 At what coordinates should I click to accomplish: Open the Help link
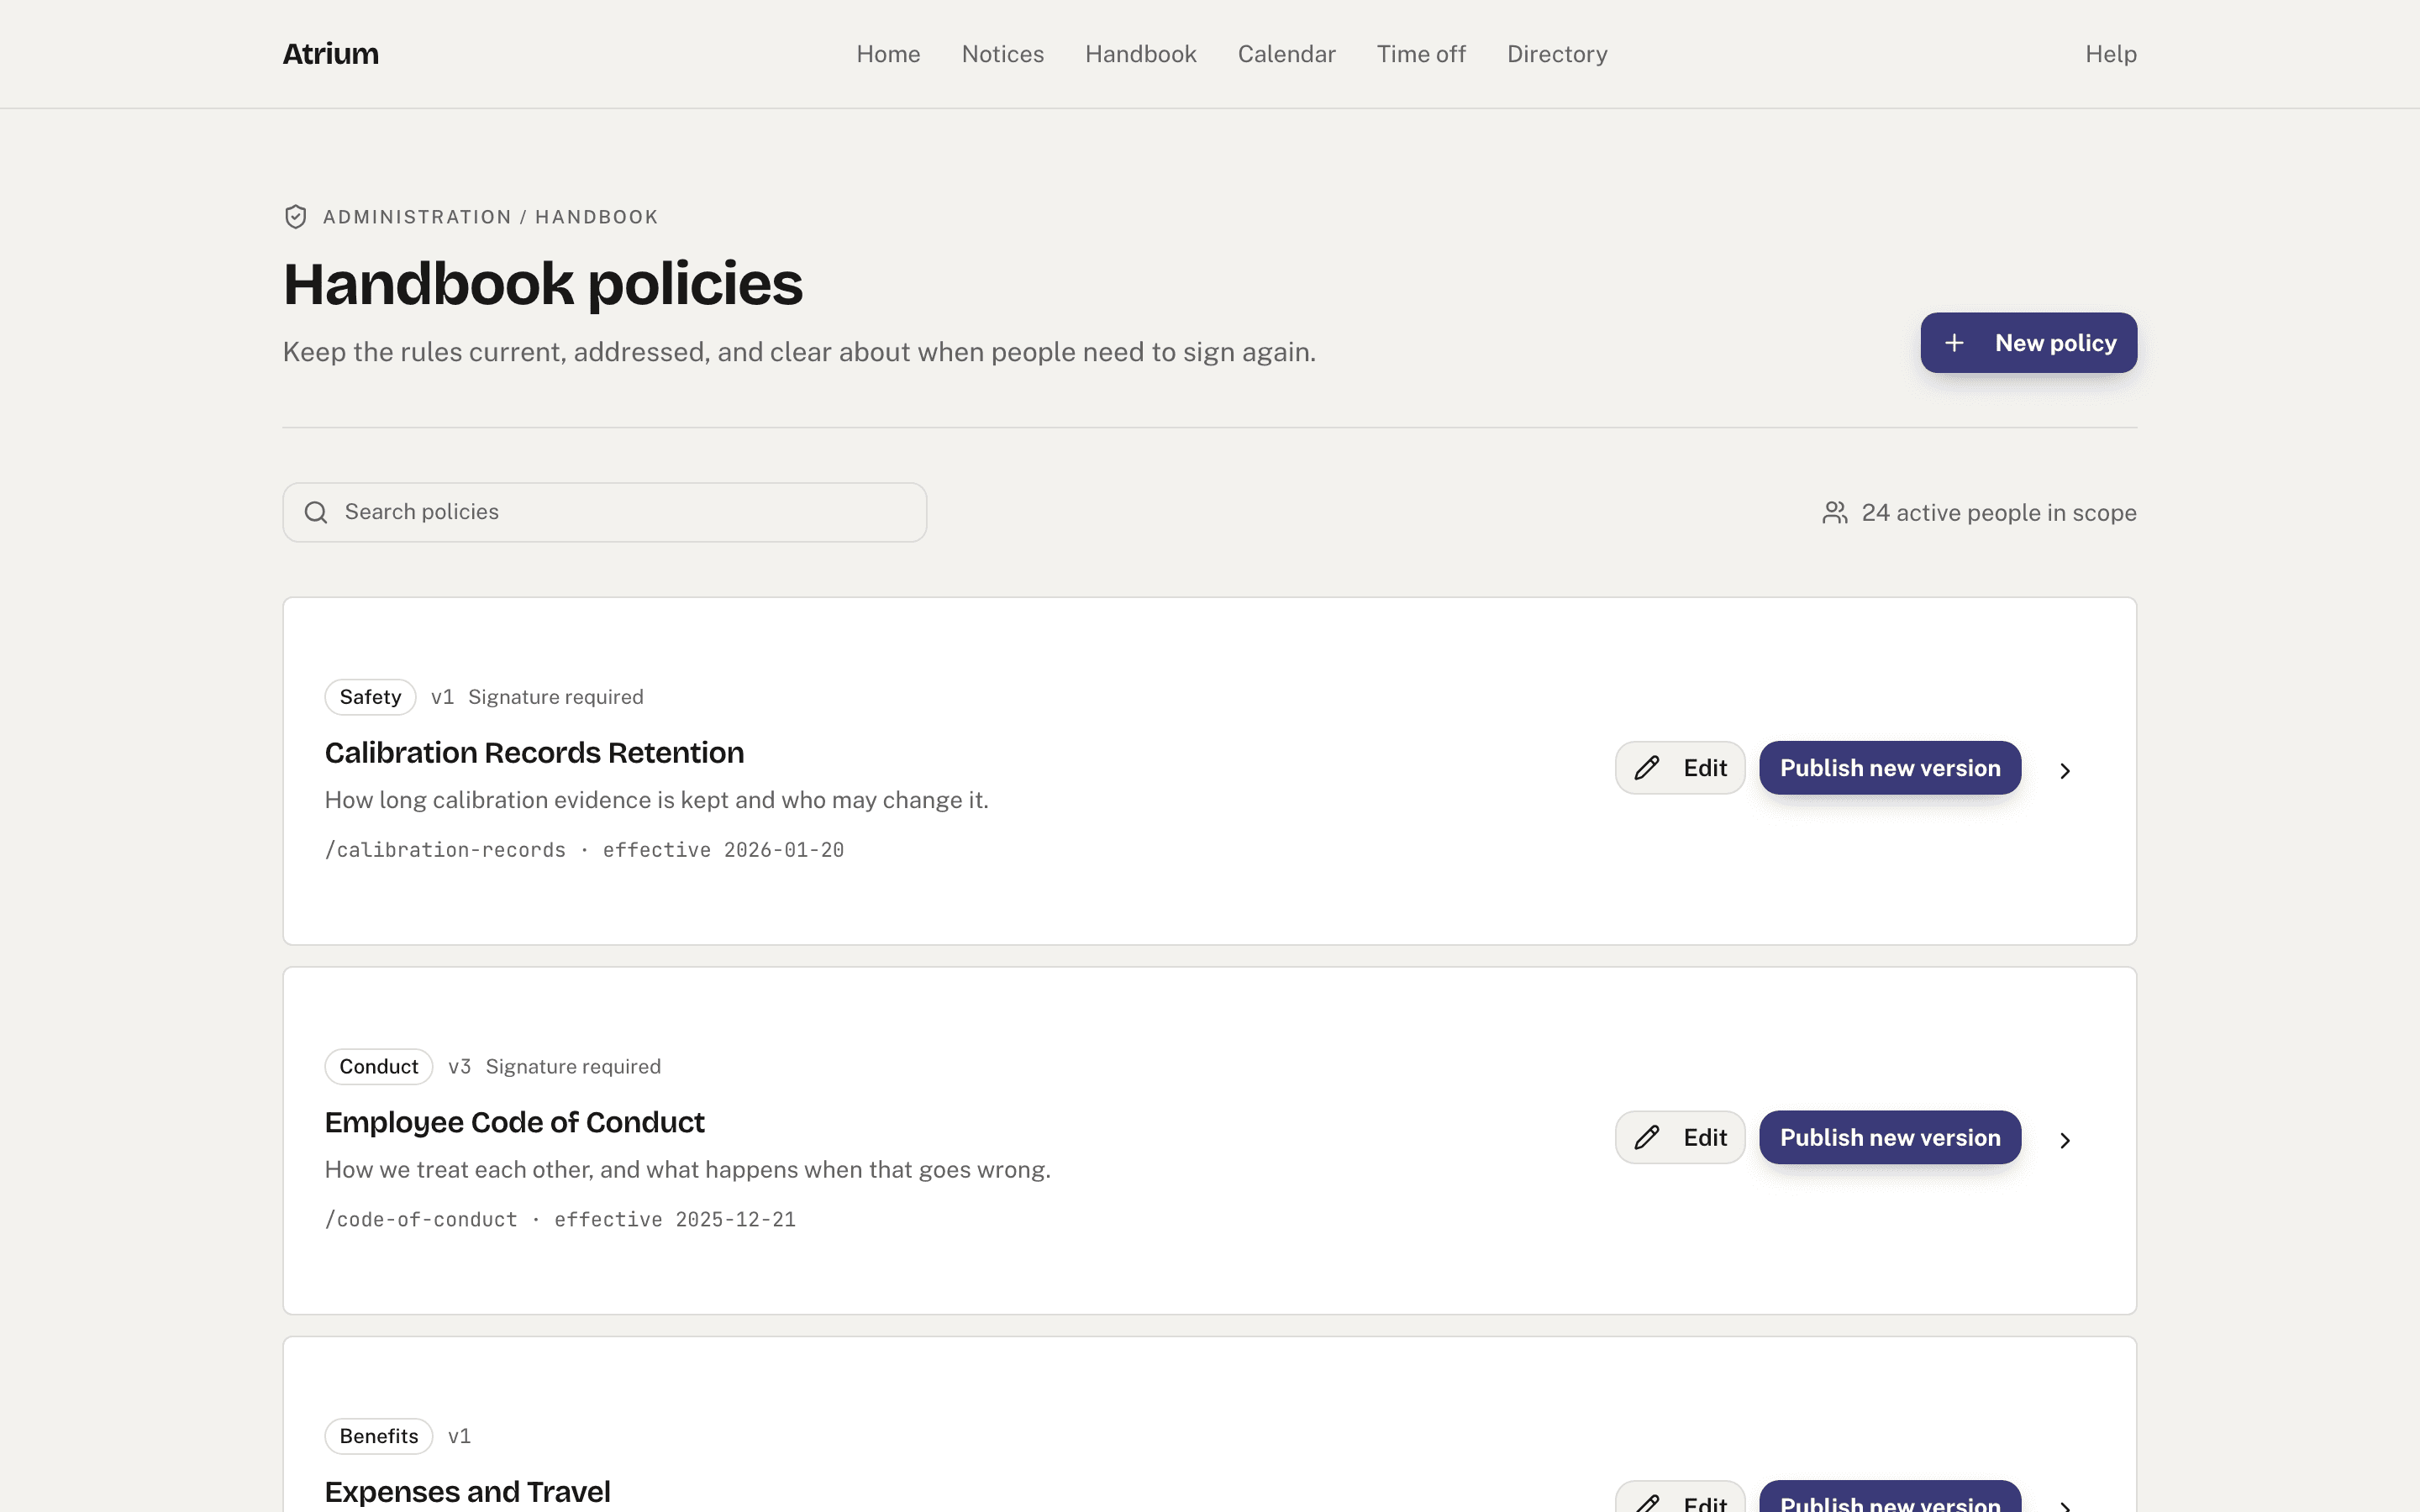[x=2110, y=54]
